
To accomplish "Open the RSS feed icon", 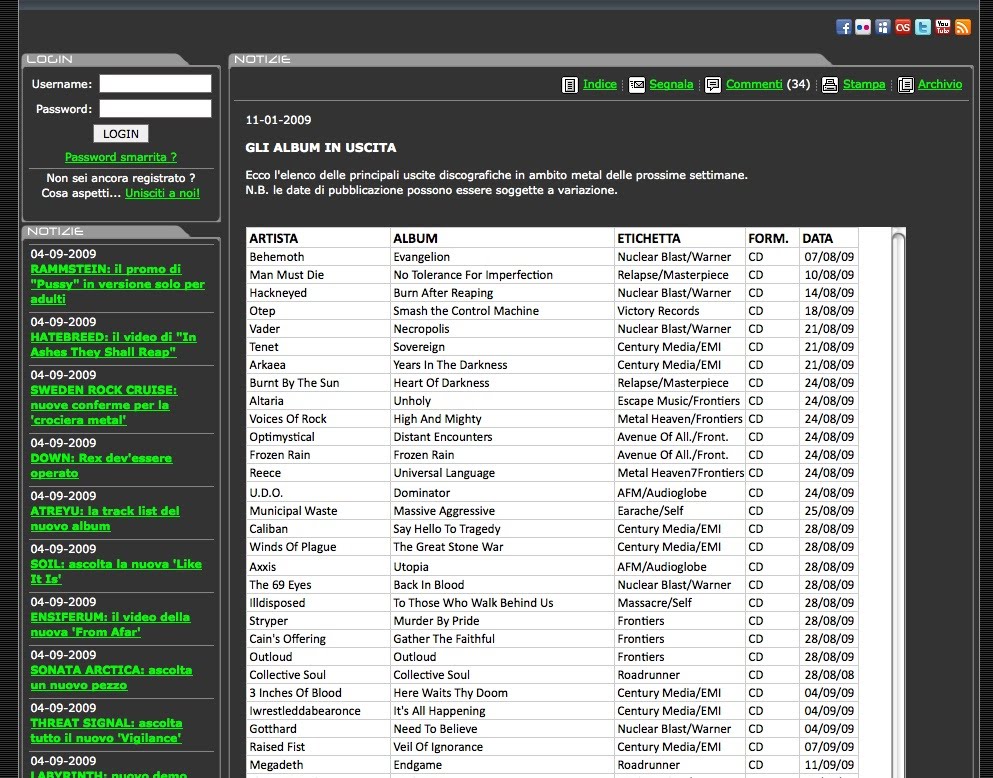I will click(x=963, y=27).
